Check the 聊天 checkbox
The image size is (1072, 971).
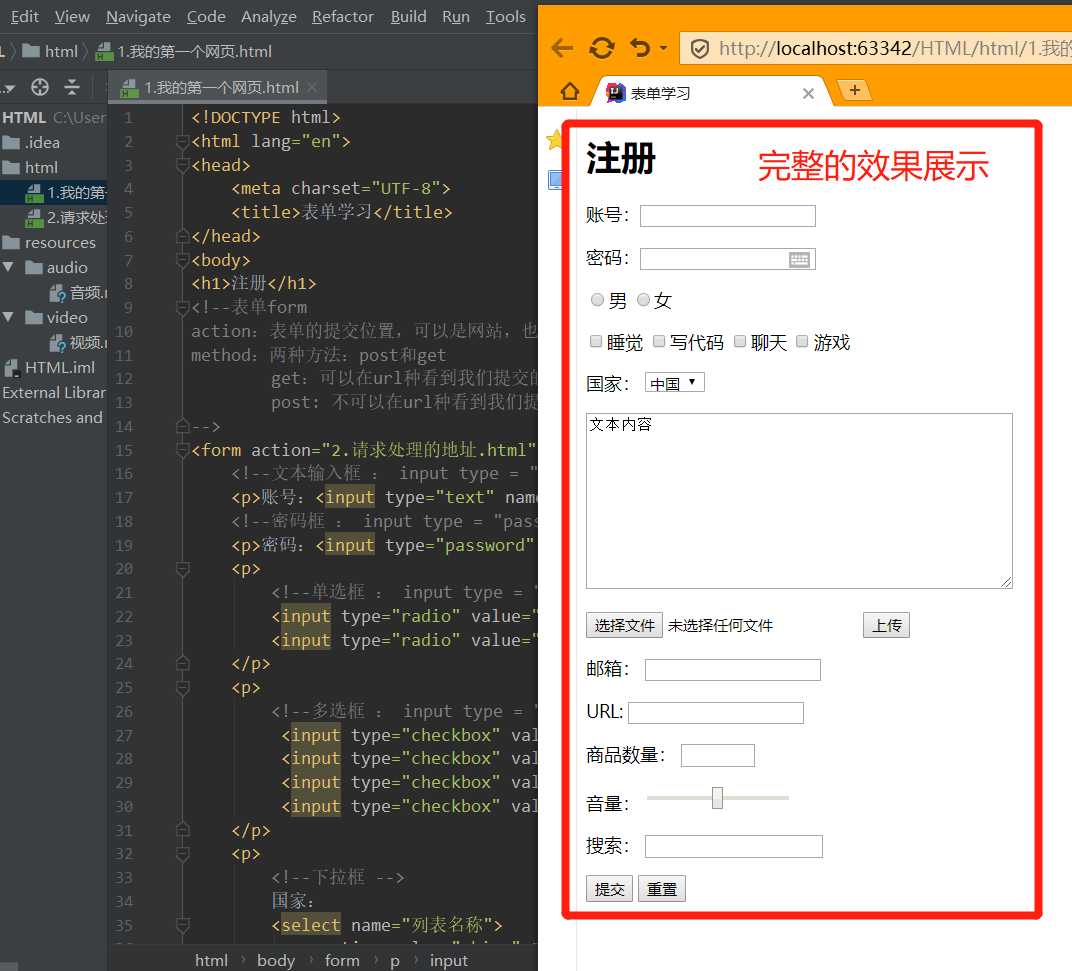[x=740, y=341]
